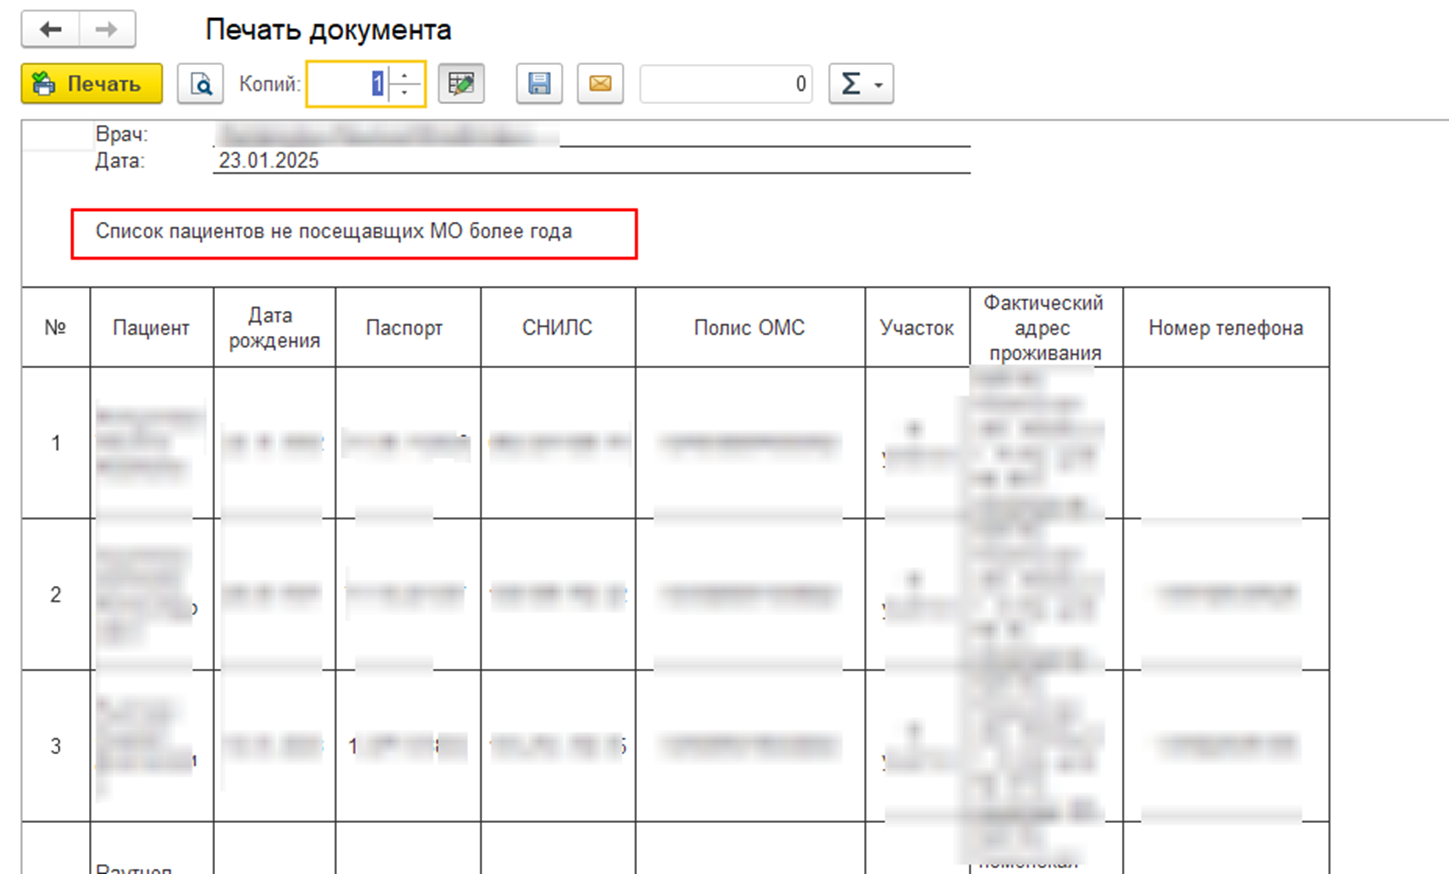Send document by email envelope icon
Image resolution: width=1451 pixels, height=876 pixels.
(600, 84)
